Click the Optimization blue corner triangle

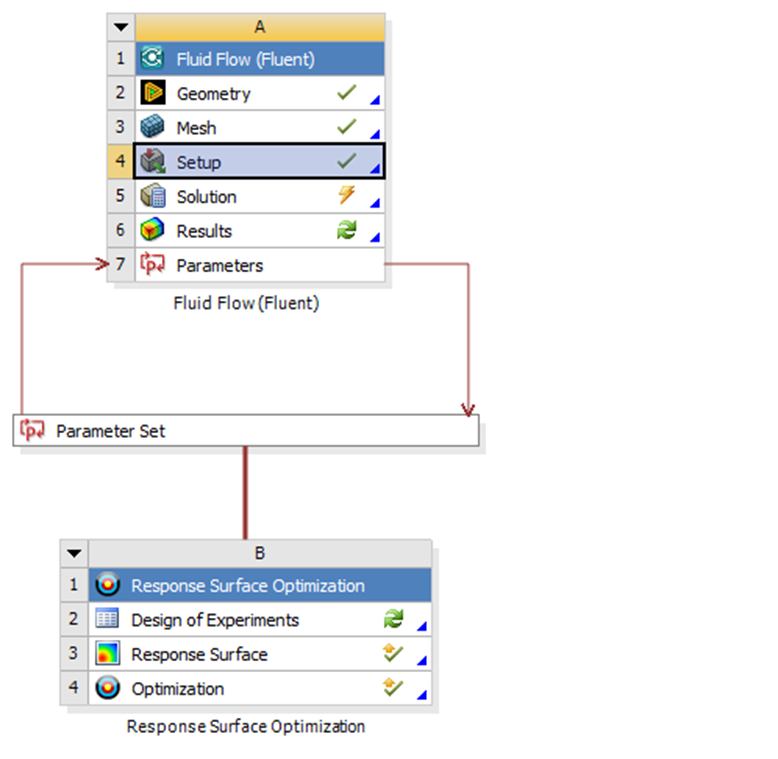coord(422,695)
